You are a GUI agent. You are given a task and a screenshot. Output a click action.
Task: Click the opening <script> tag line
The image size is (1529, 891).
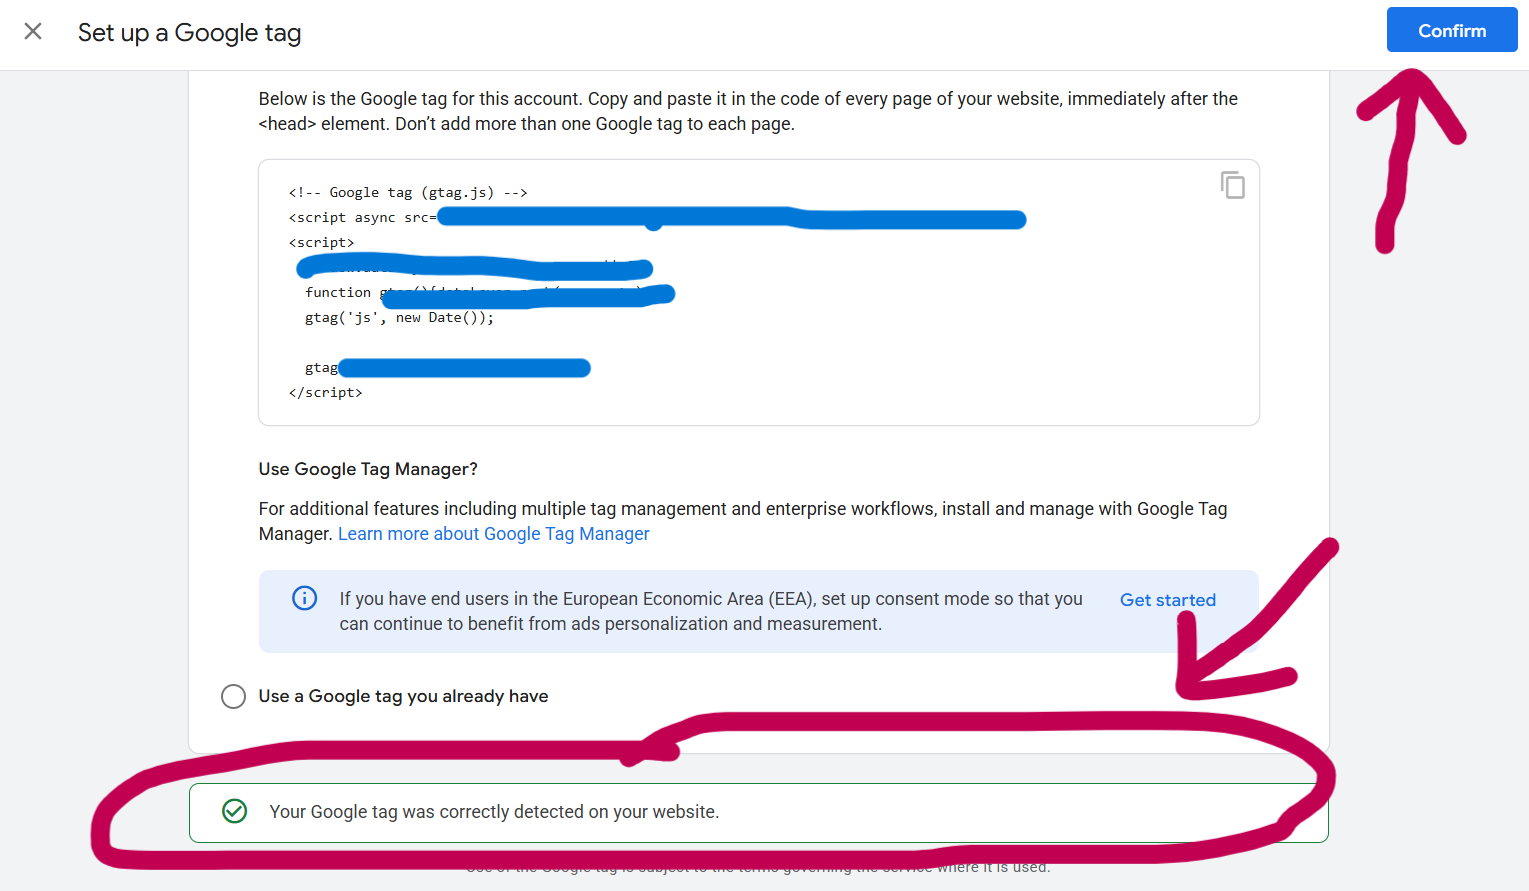click(x=321, y=242)
